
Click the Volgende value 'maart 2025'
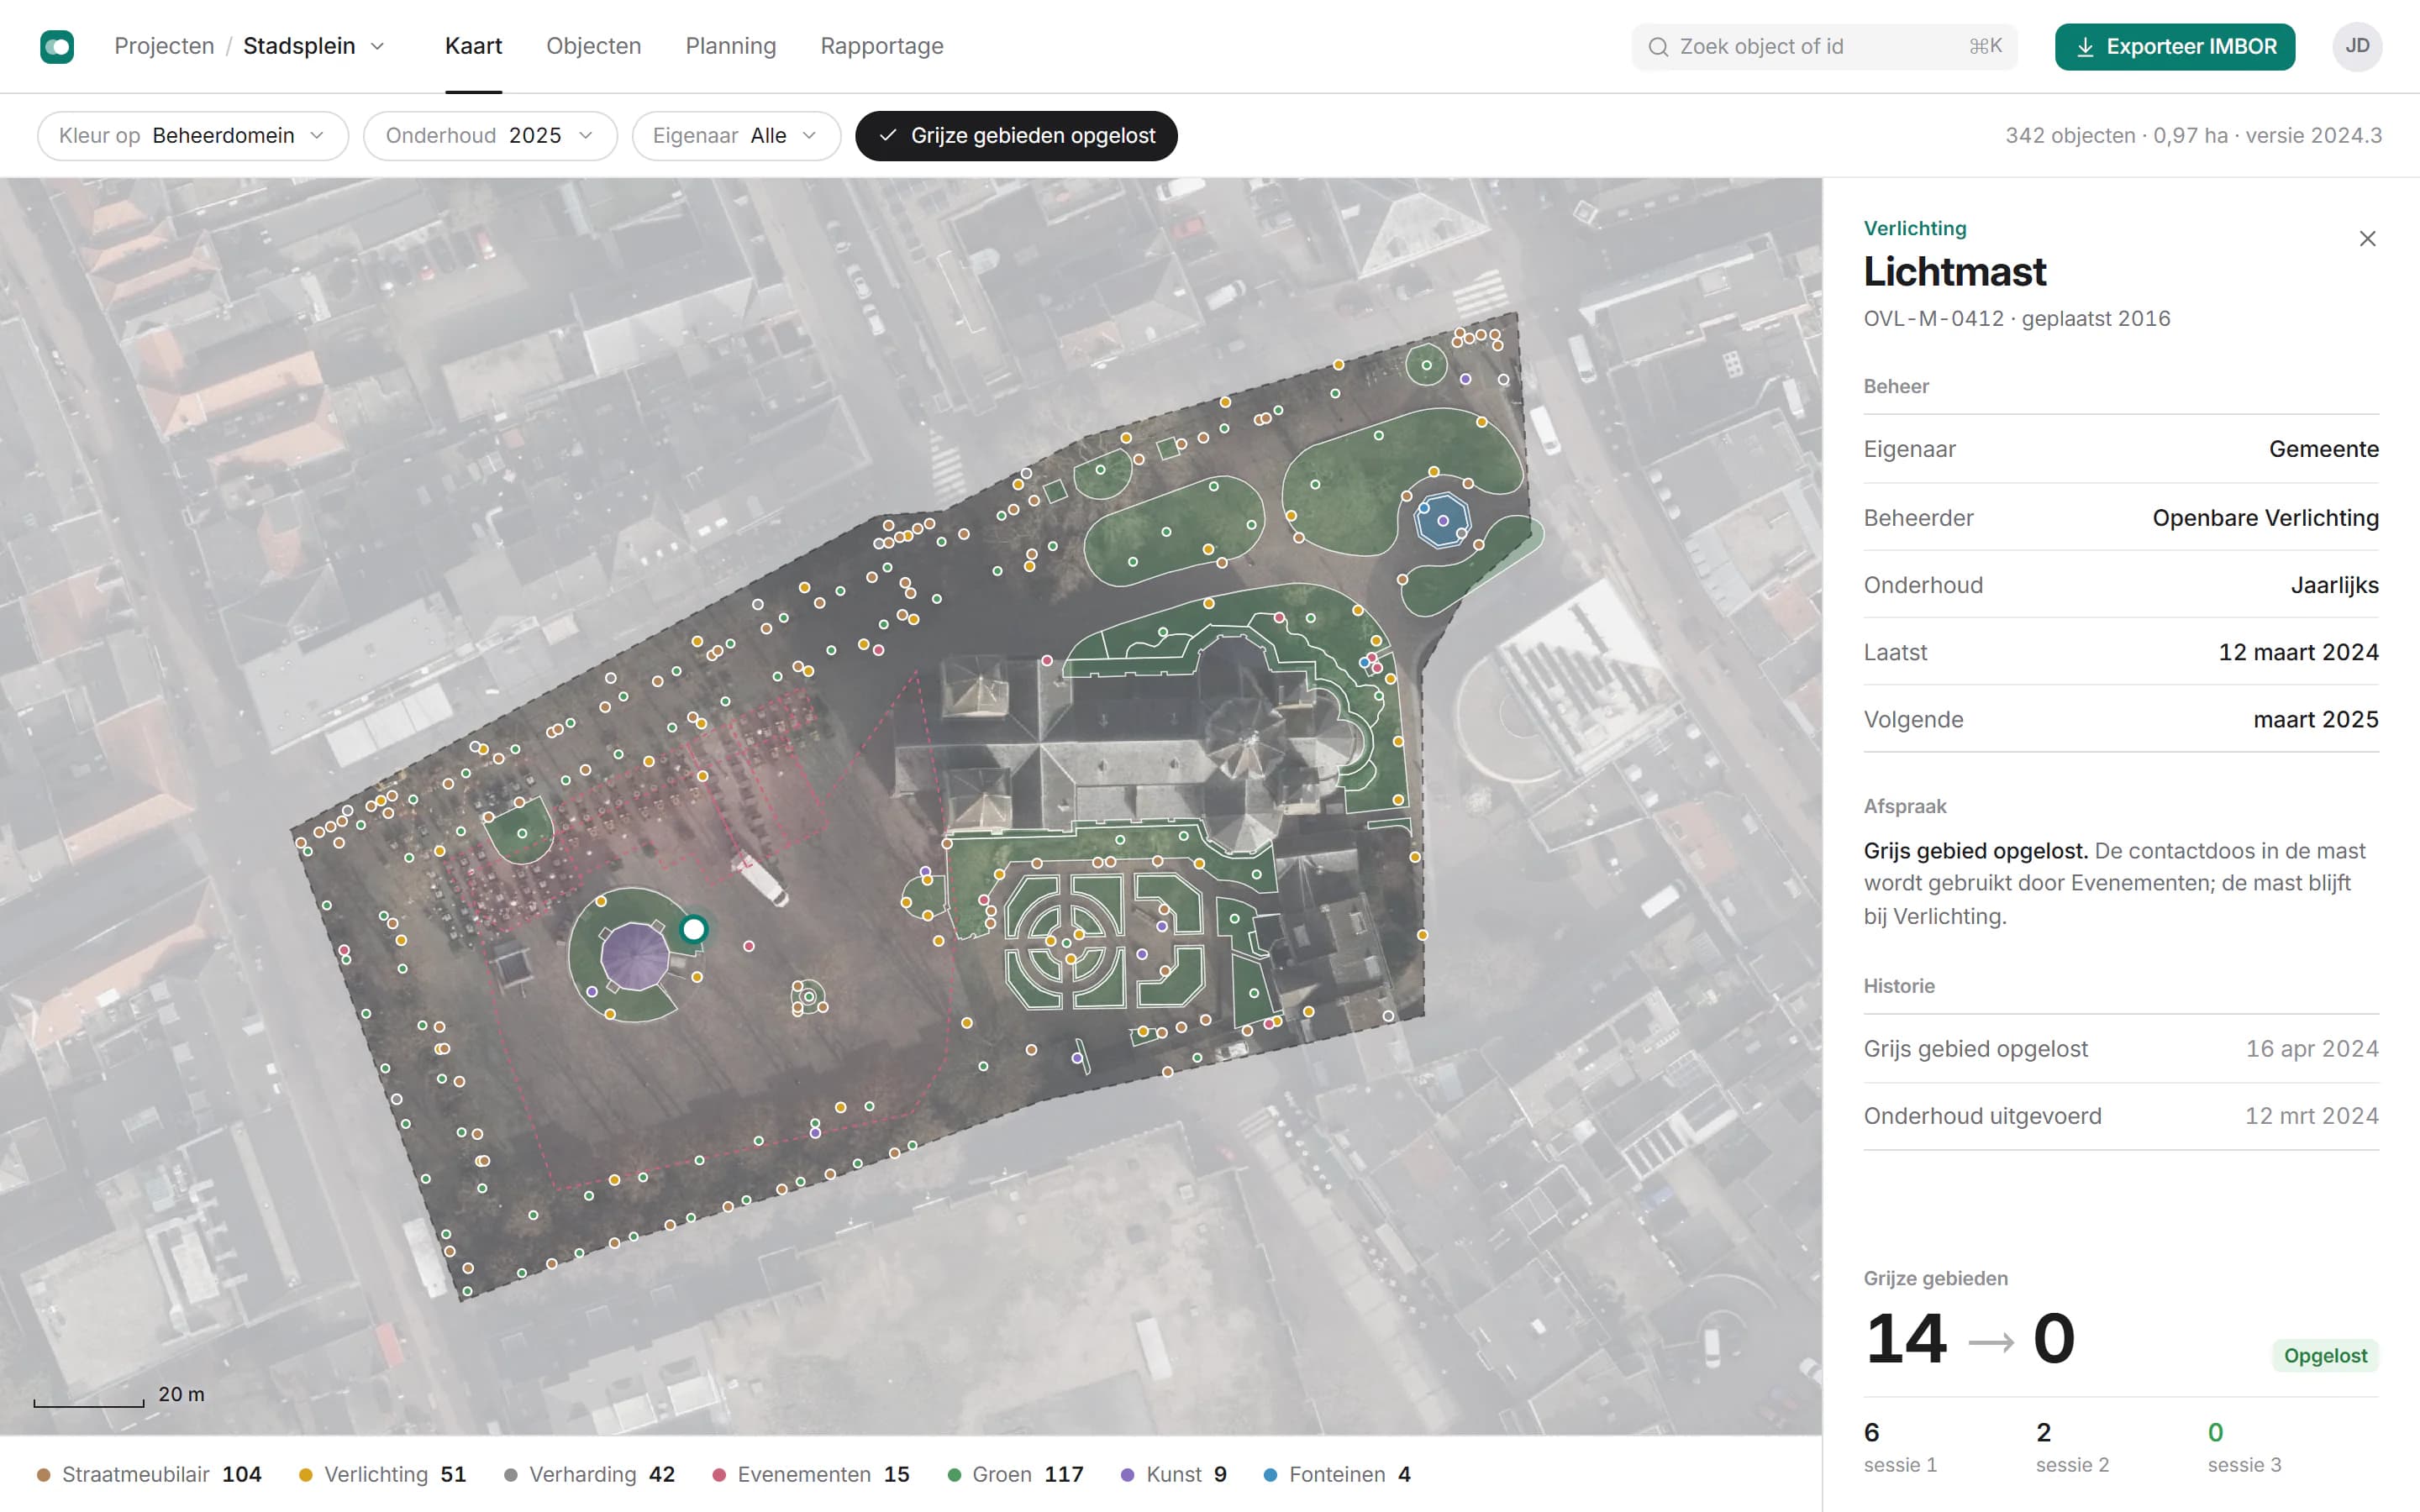coord(2315,719)
